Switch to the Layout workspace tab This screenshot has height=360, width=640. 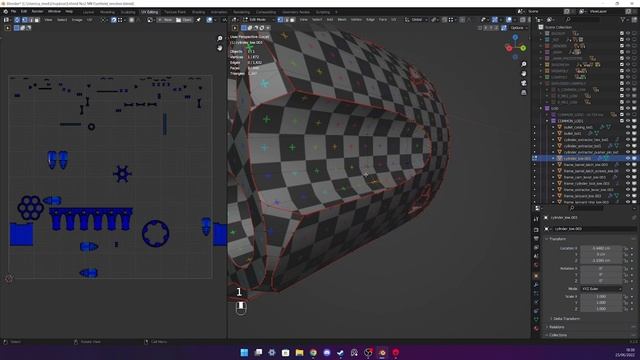(x=88, y=12)
